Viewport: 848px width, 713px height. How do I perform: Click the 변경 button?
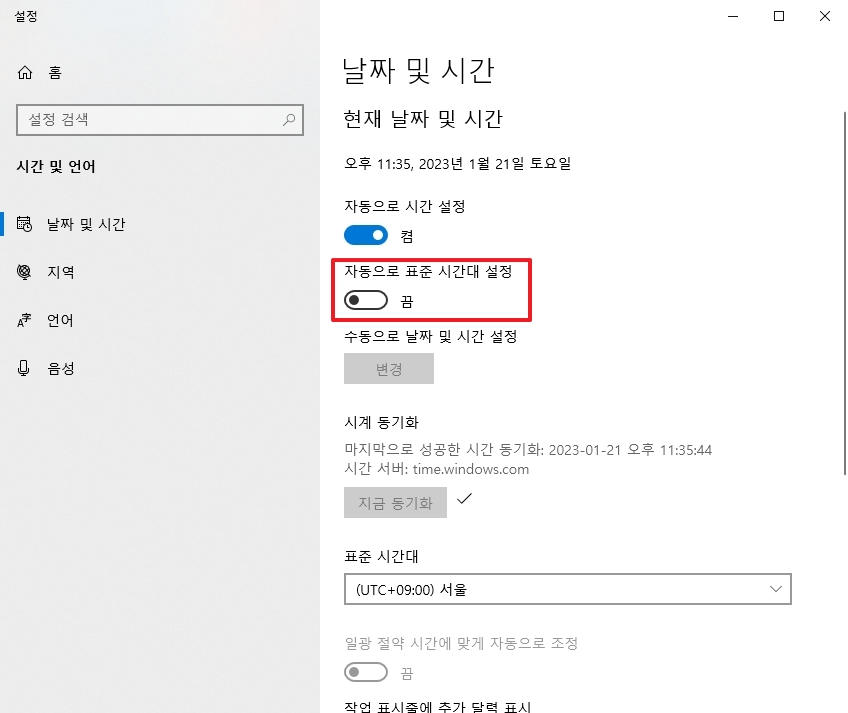389,369
